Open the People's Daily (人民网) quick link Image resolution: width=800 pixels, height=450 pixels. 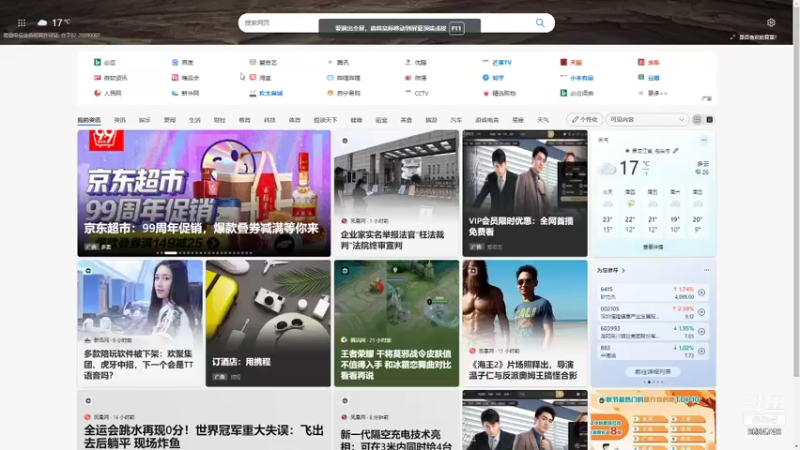[108, 93]
